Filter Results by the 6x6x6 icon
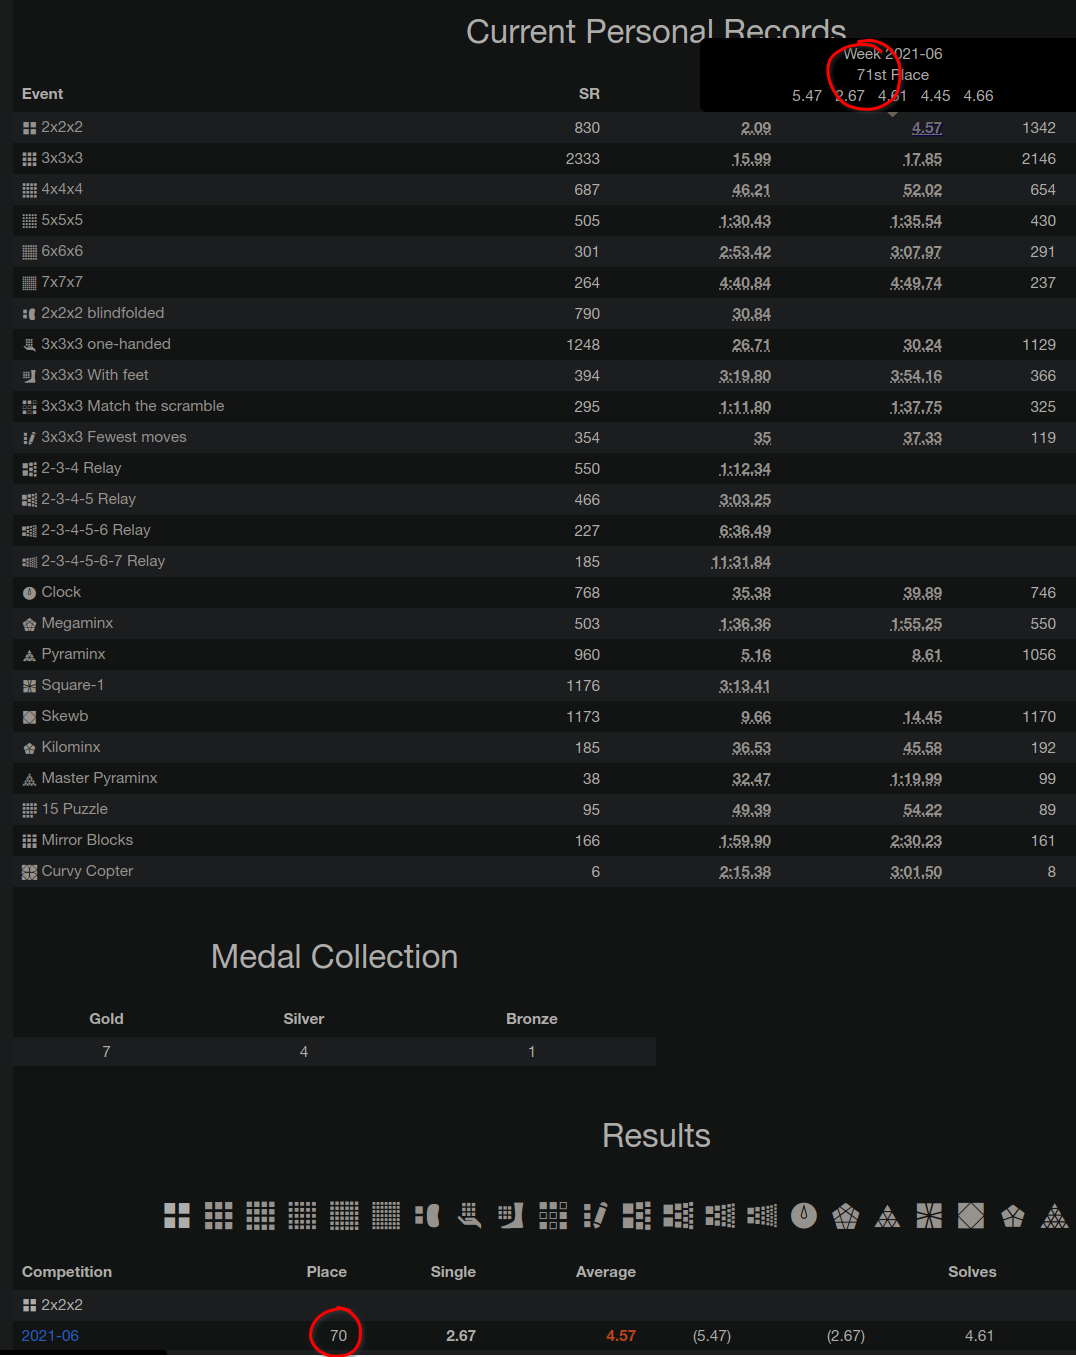 point(344,1215)
